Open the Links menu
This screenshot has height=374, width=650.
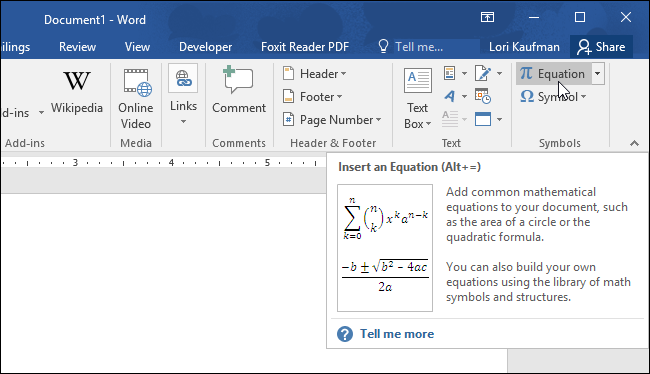pyautogui.click(x=183, y=95)
